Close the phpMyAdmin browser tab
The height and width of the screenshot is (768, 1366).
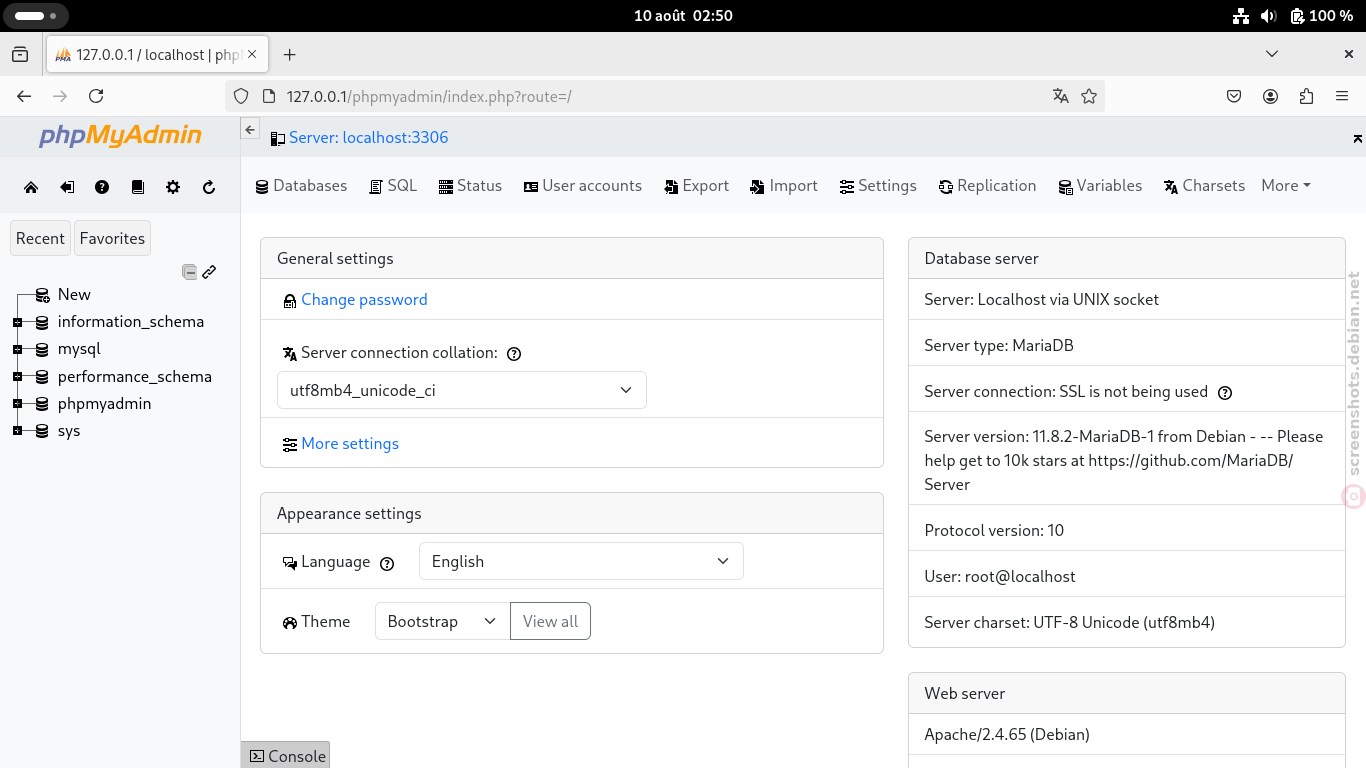coord(253,55)
